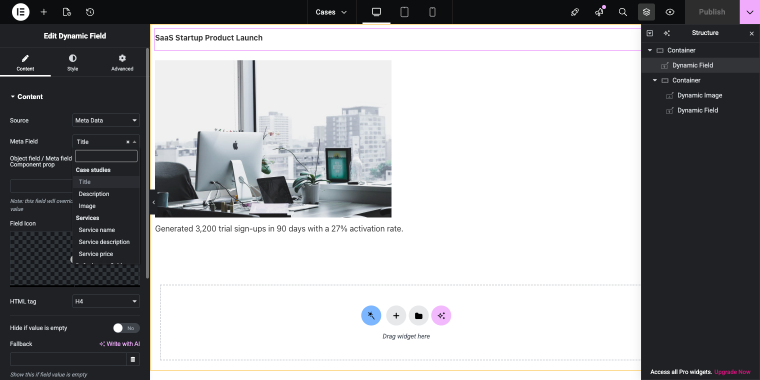This screenshot has height=380, width=760.
Task: Select the highlighted Dynamic Field row
Action: tap(700, 65)
